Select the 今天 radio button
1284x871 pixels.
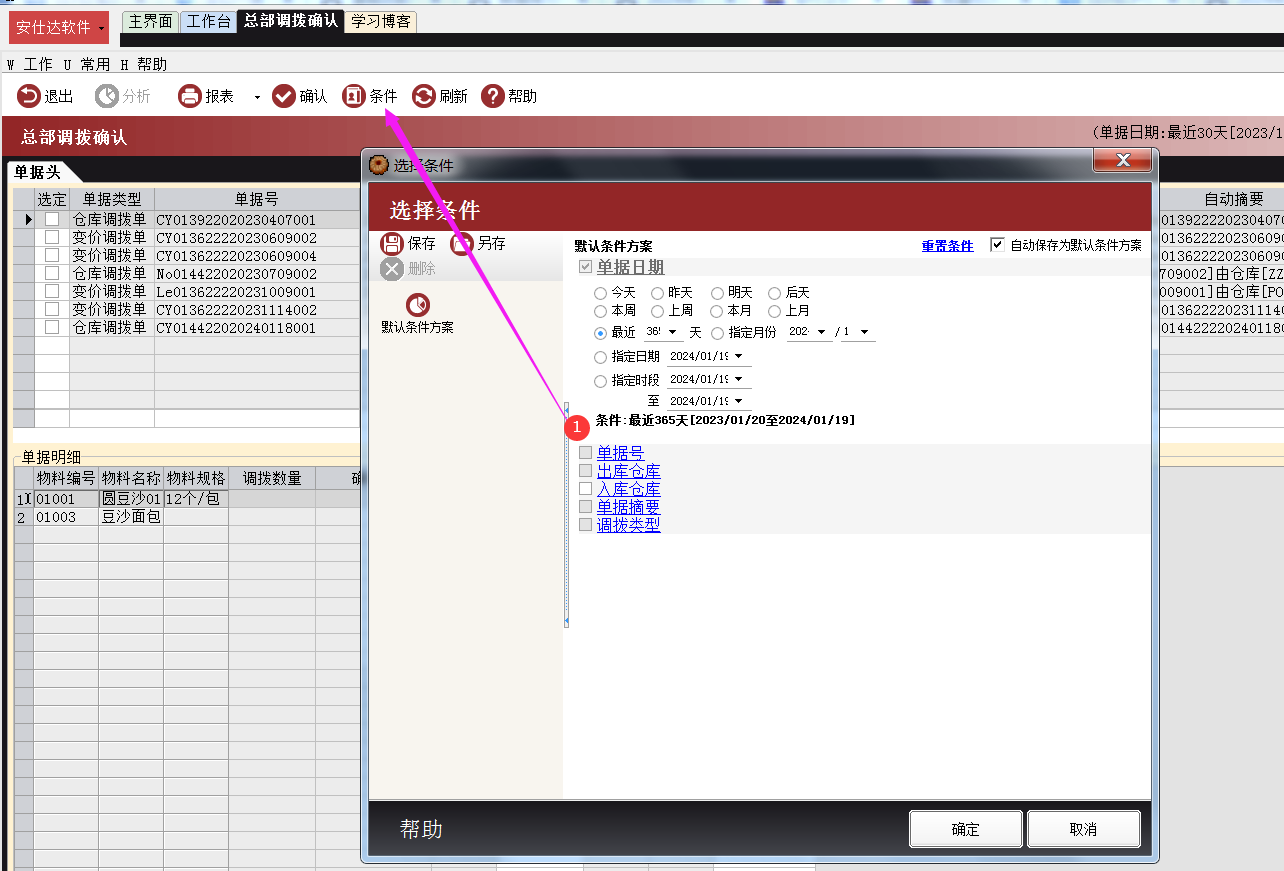pyautogui.click(x=600, y=293)
